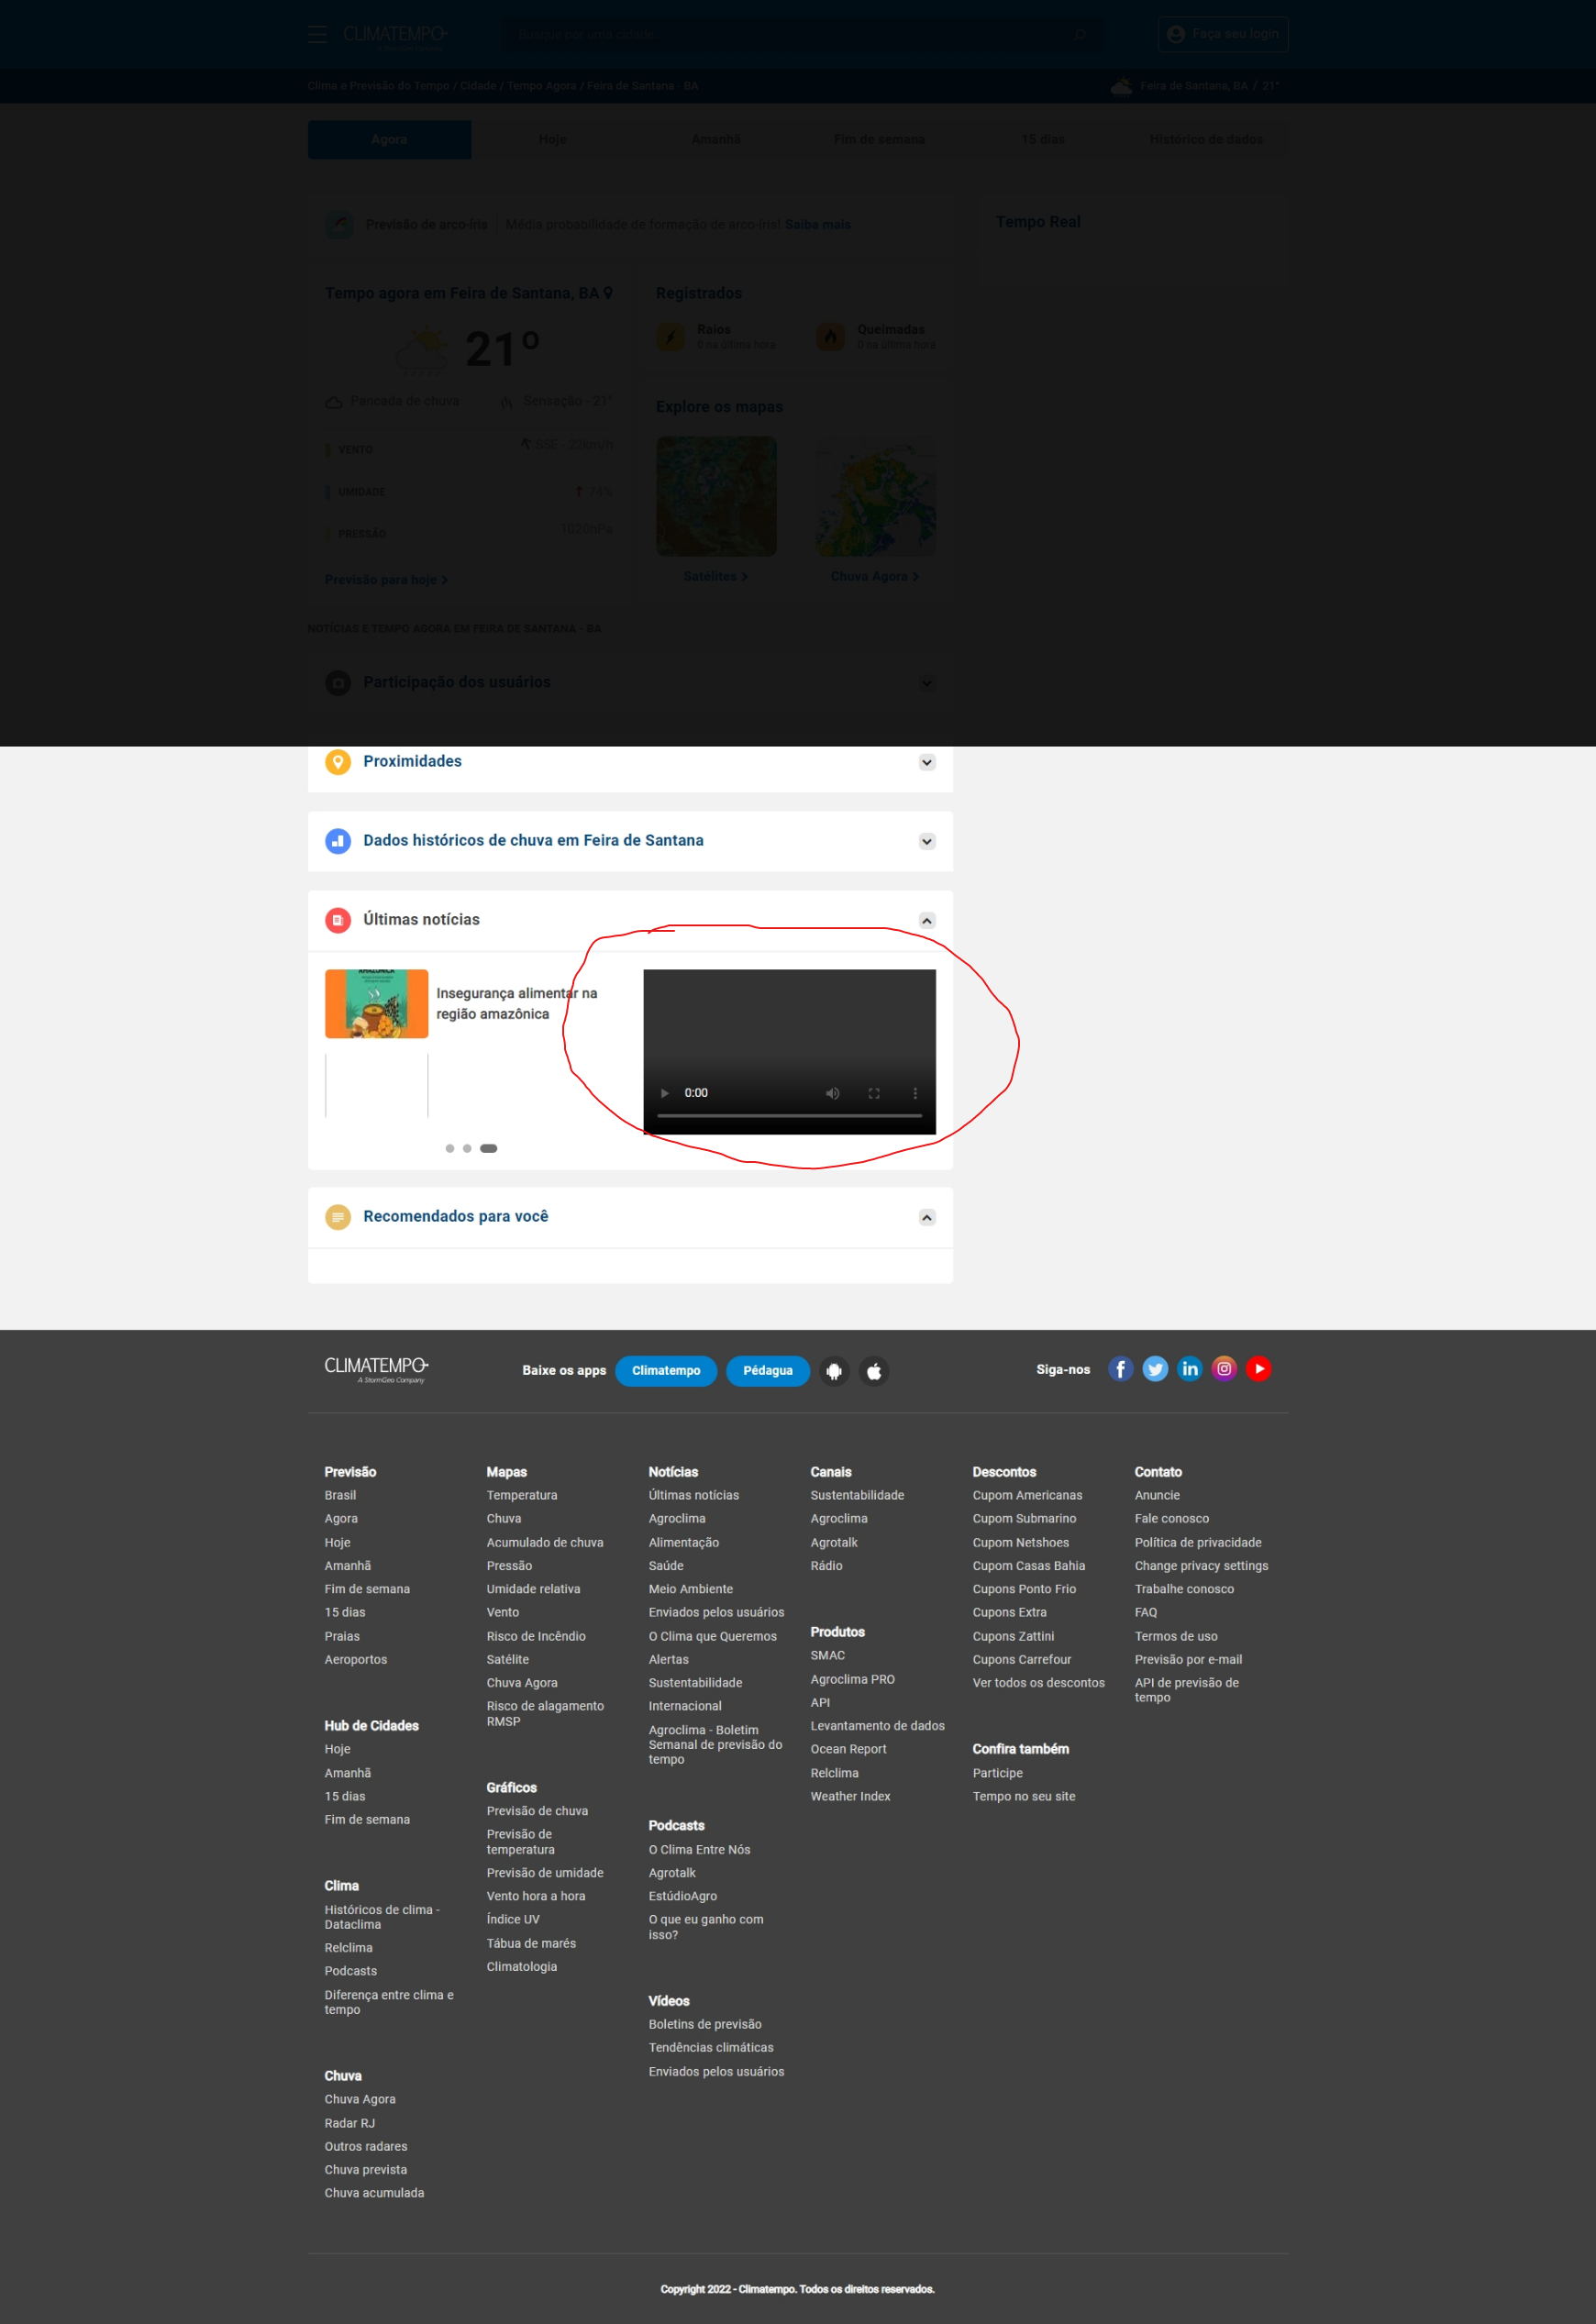Toggle fullscreen on the video player
The width and height of the screenshot is (1596, 2324).
click(873, 1093)
